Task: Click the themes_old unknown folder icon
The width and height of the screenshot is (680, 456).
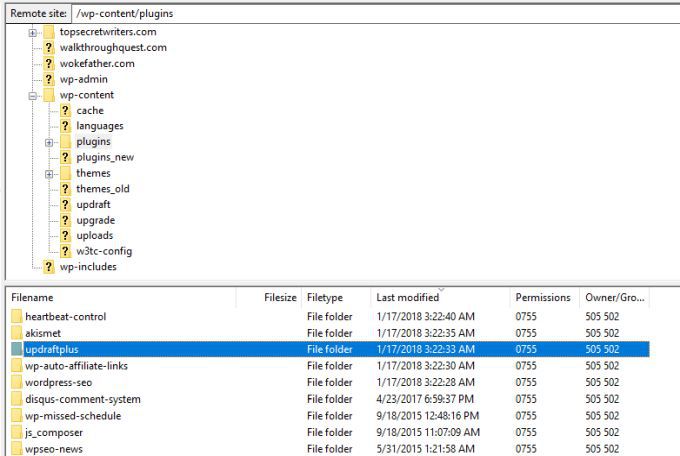Action: (x=65, y=189)
